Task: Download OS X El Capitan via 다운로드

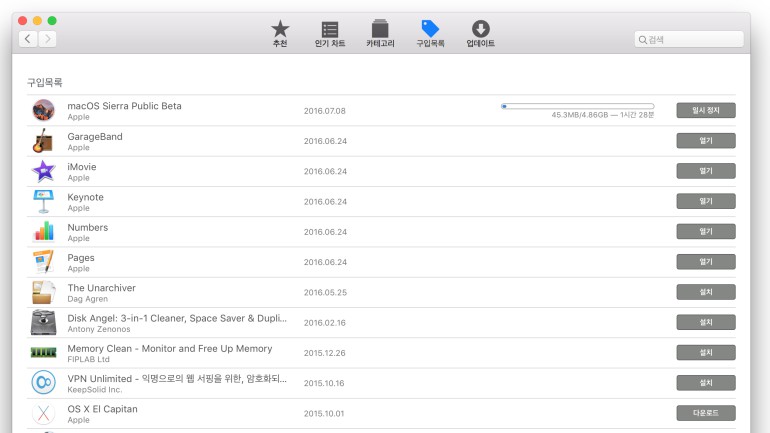Action: click(x=705, y=413)
